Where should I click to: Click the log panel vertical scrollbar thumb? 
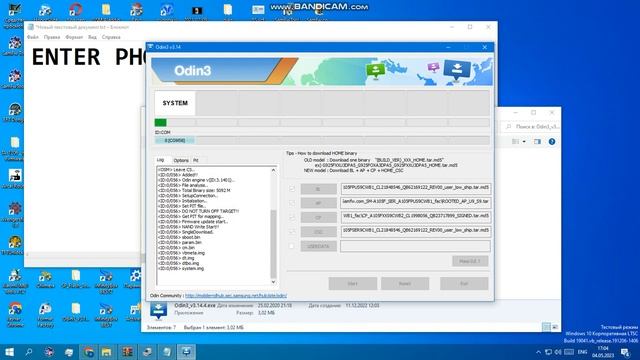pyautogui.click(x=273, y=243)
